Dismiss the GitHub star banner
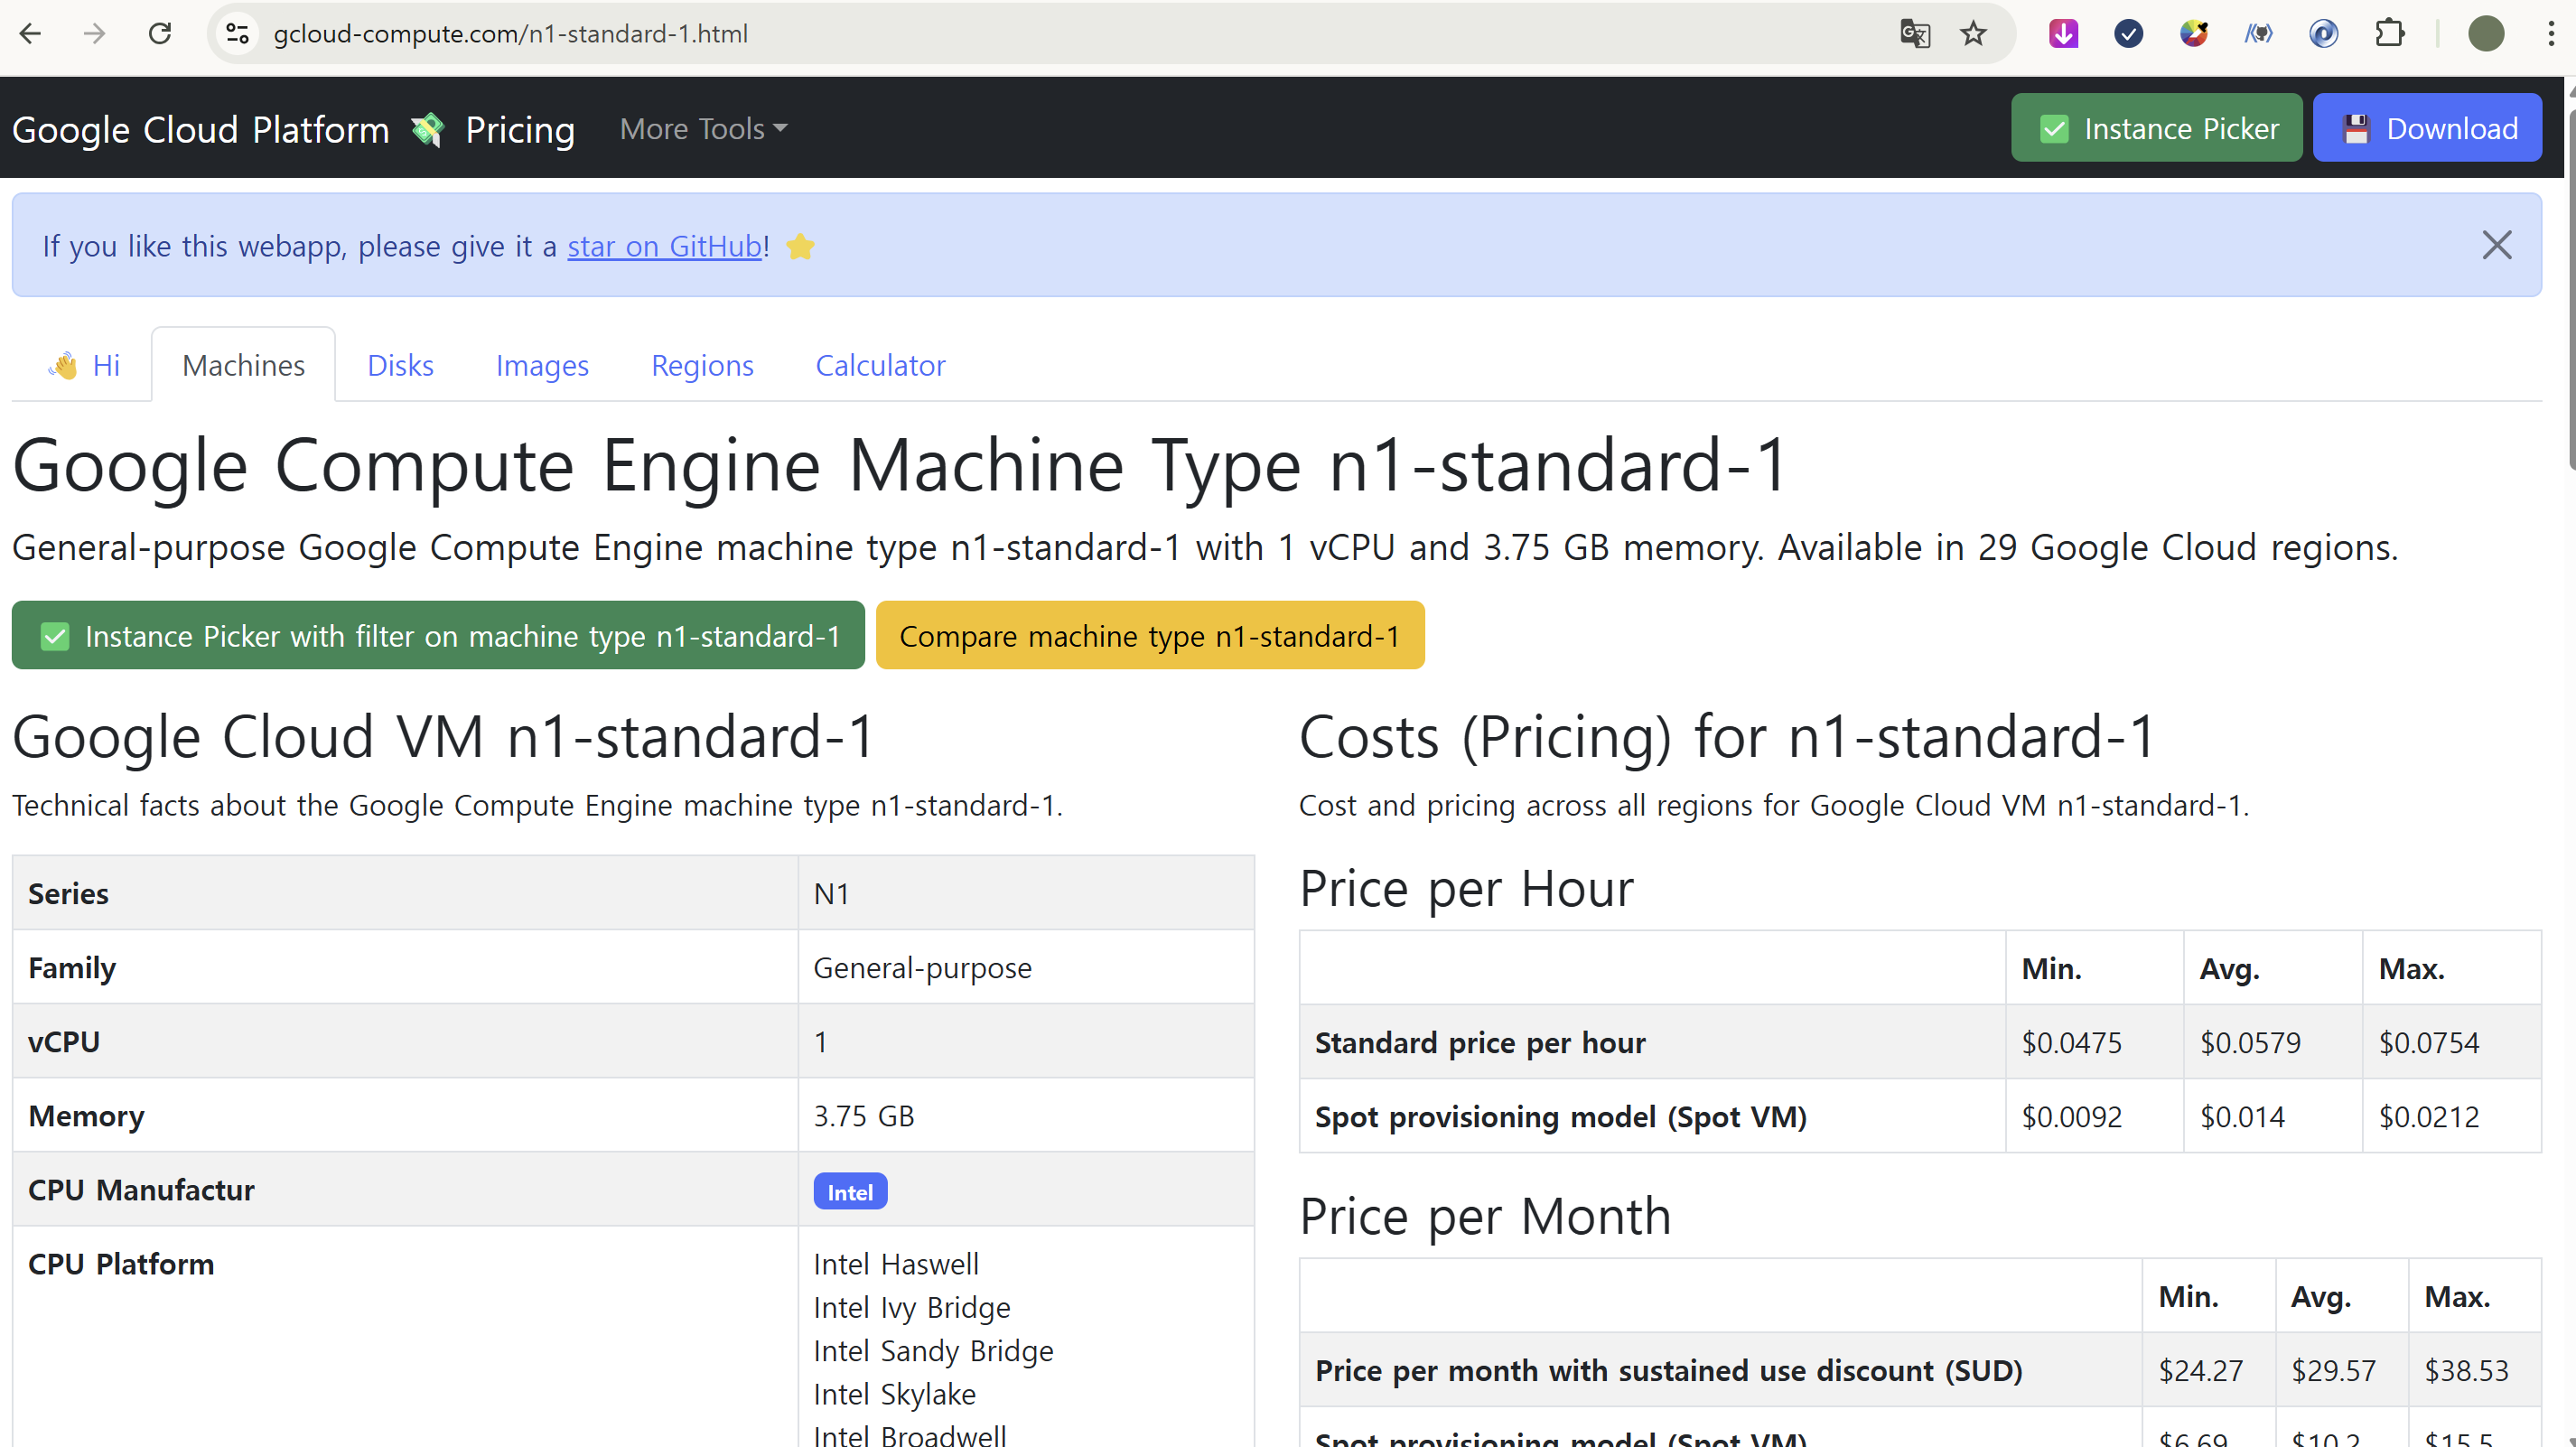This screenshot has width=2576, height=1447. point(2496,245)
